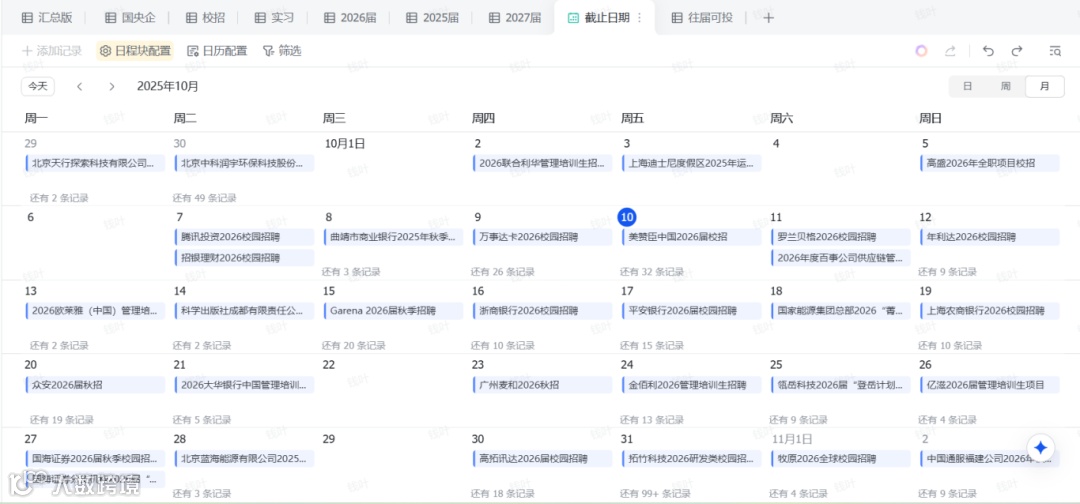Switch to the 校招 tab
1080x504 pixels.
tap(207, 18)
